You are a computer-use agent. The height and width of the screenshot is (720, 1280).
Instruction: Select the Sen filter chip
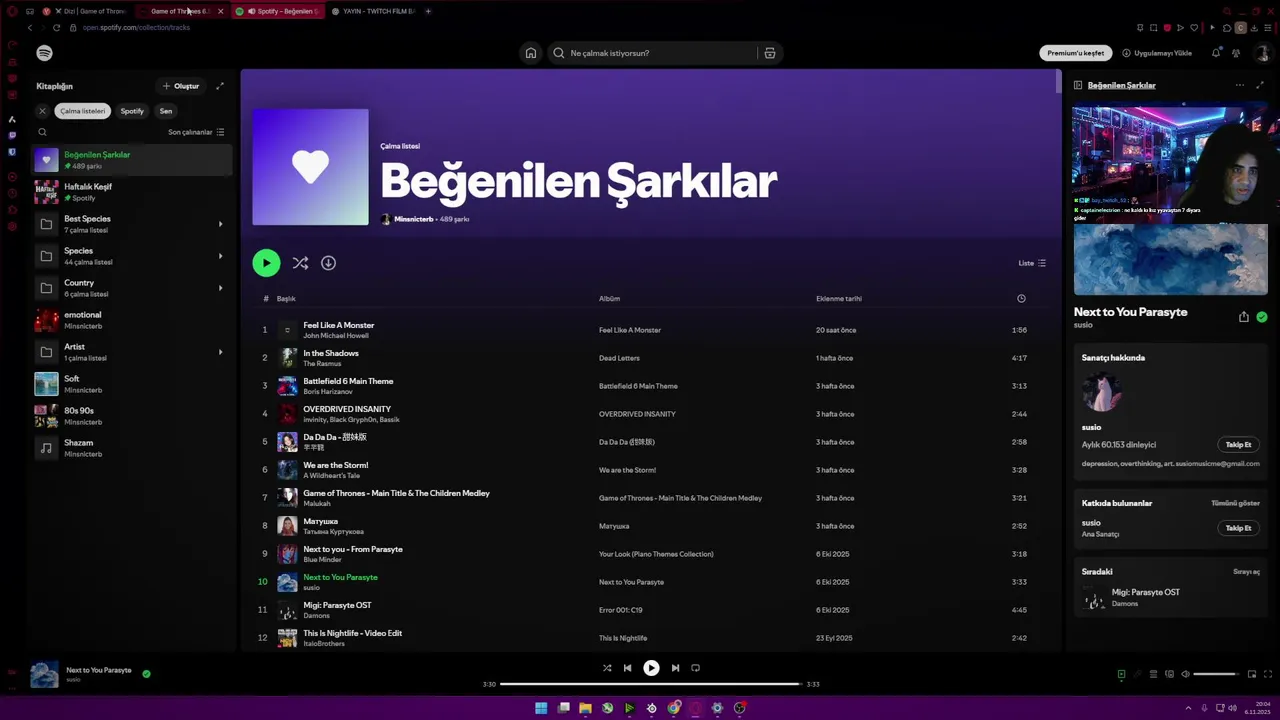click(166, 111)
